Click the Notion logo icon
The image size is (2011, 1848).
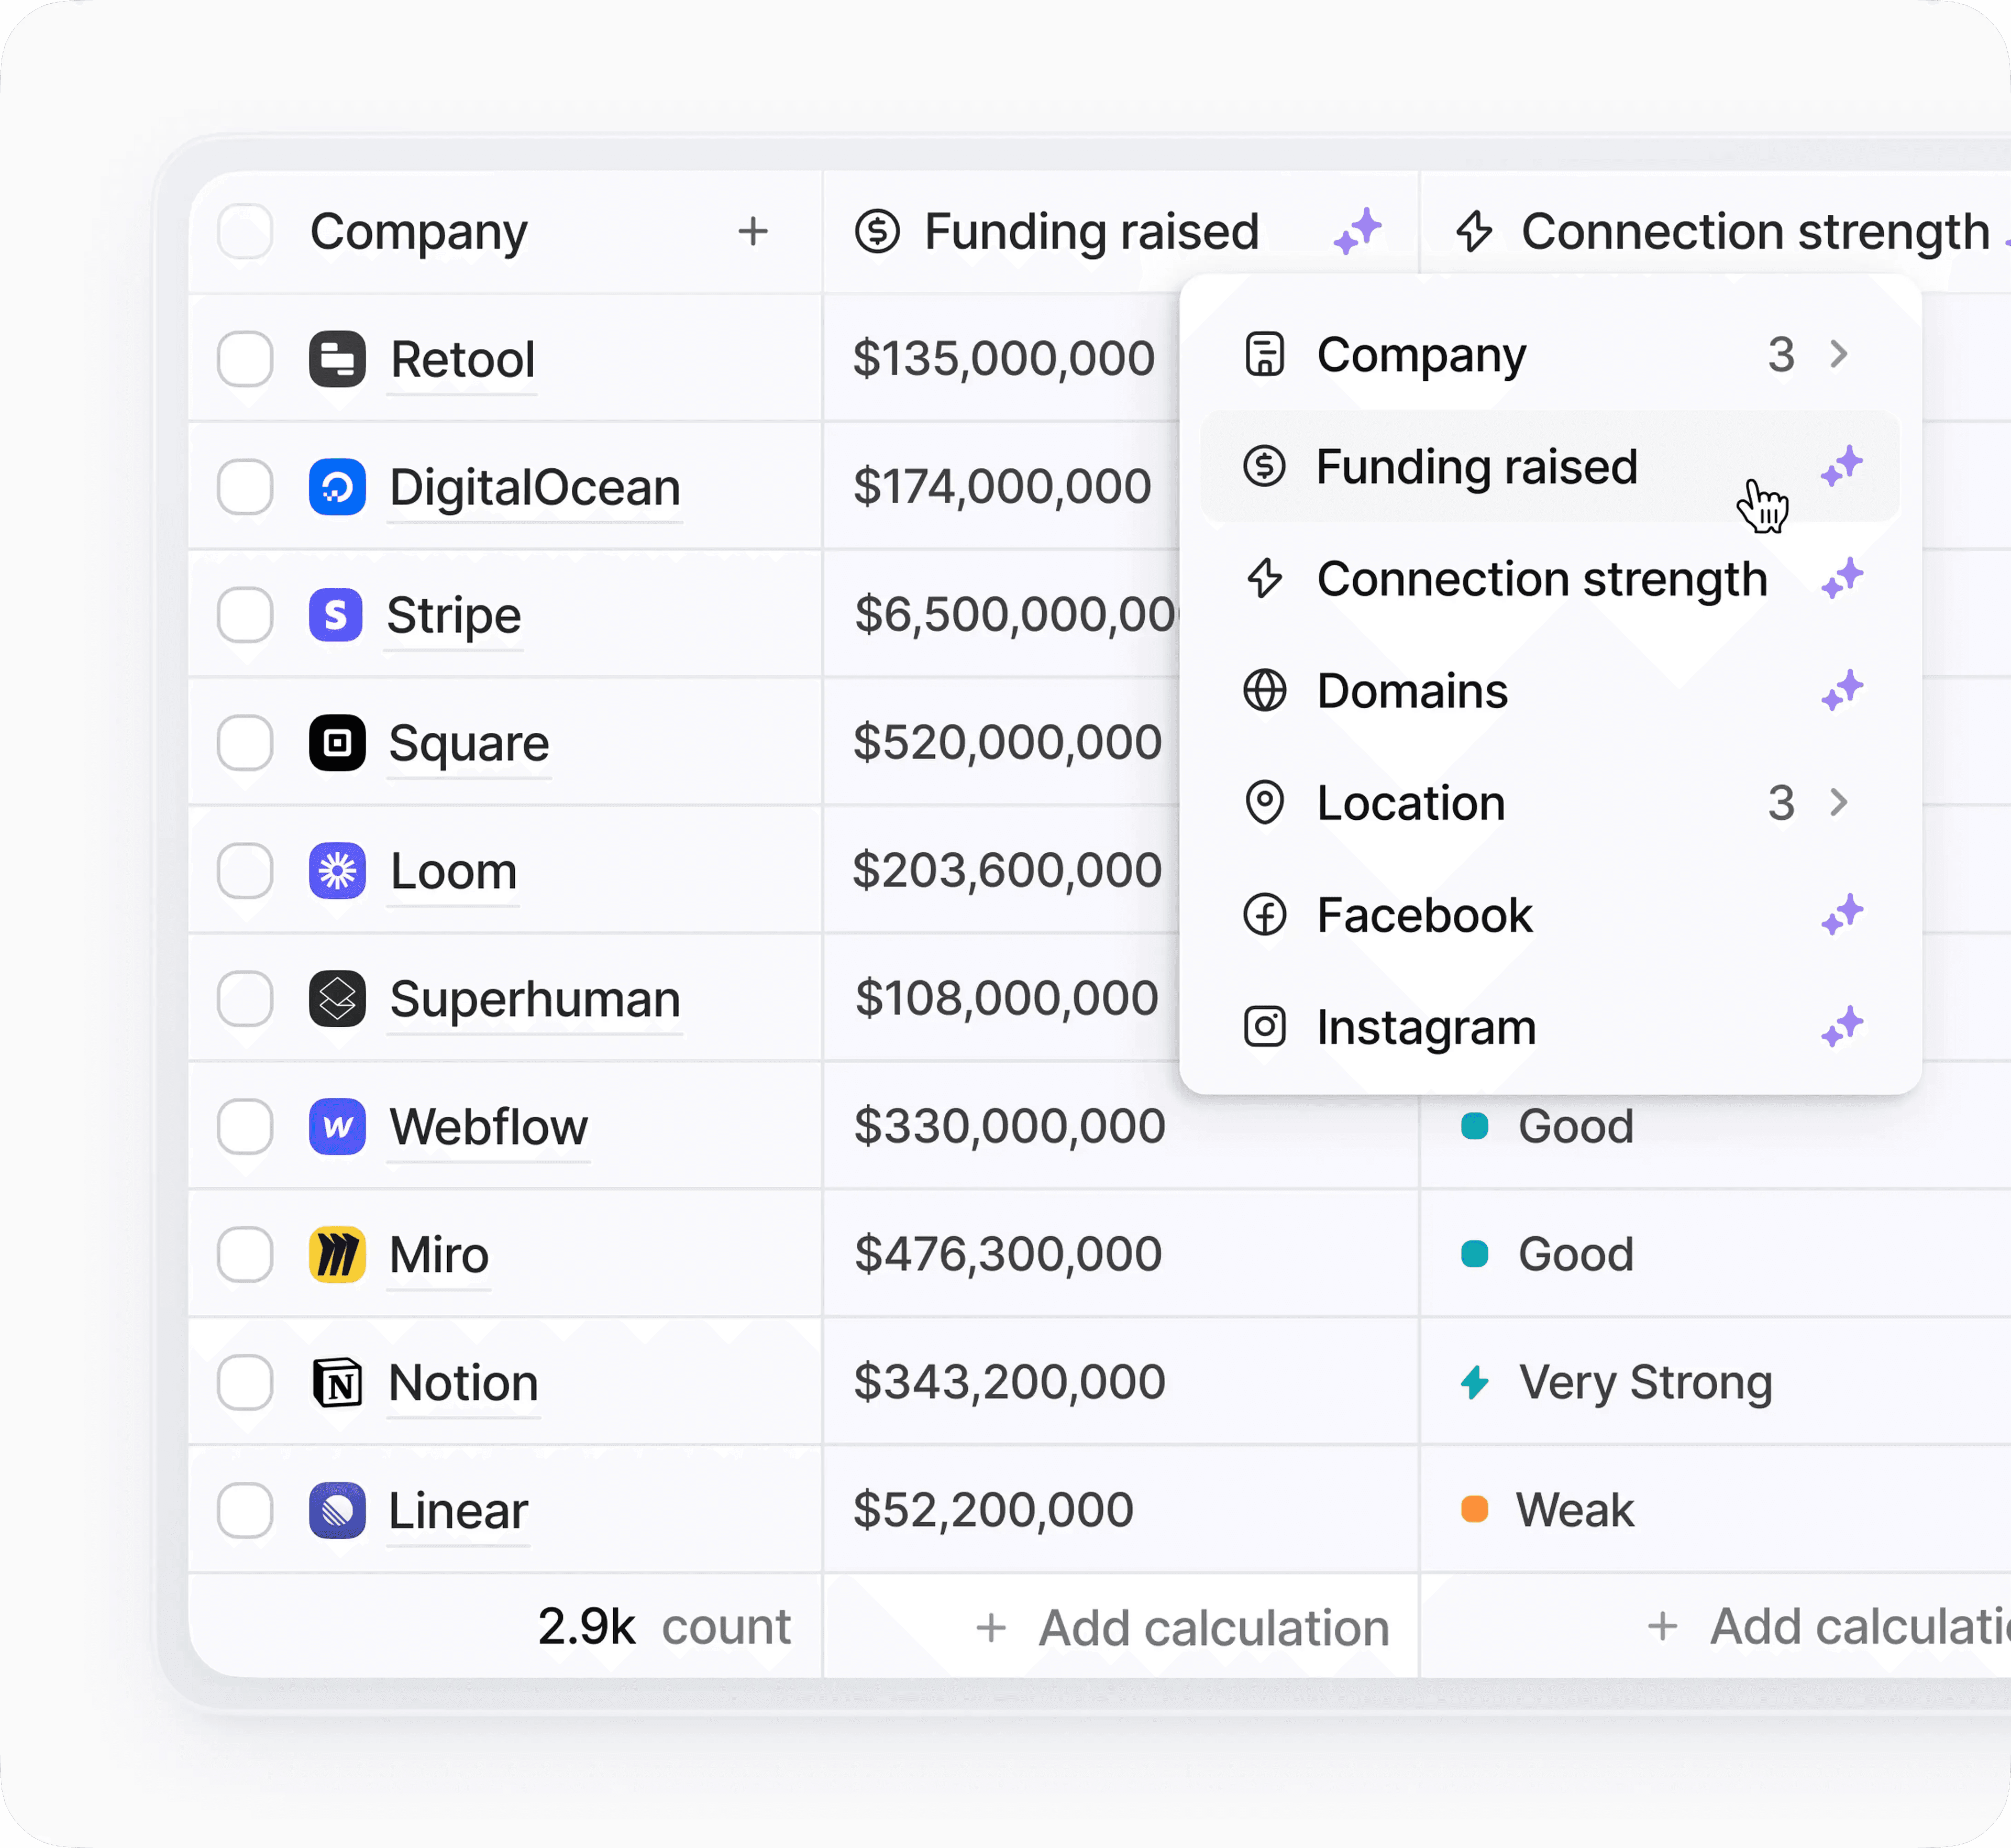tap(337, 1383)
